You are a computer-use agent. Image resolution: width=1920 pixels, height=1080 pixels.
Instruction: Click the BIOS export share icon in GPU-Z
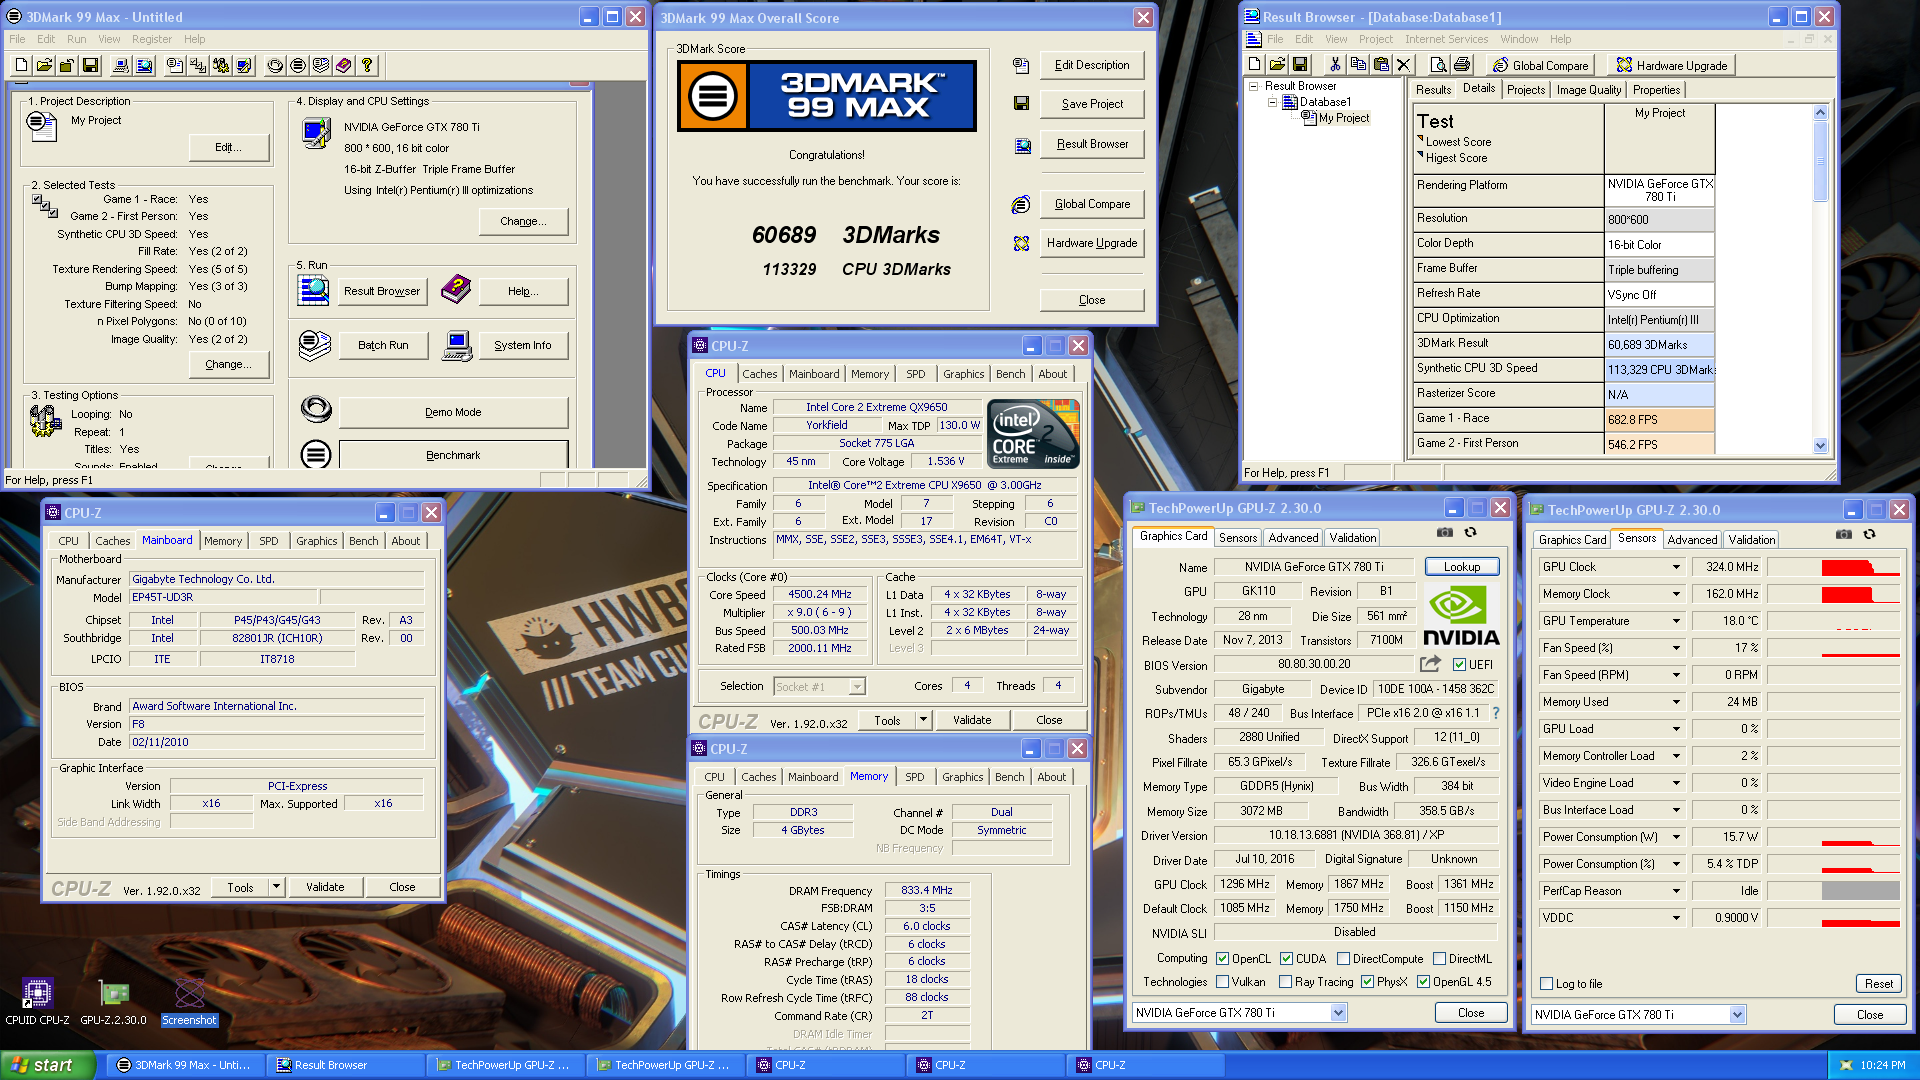click(x=1430, y=664)
